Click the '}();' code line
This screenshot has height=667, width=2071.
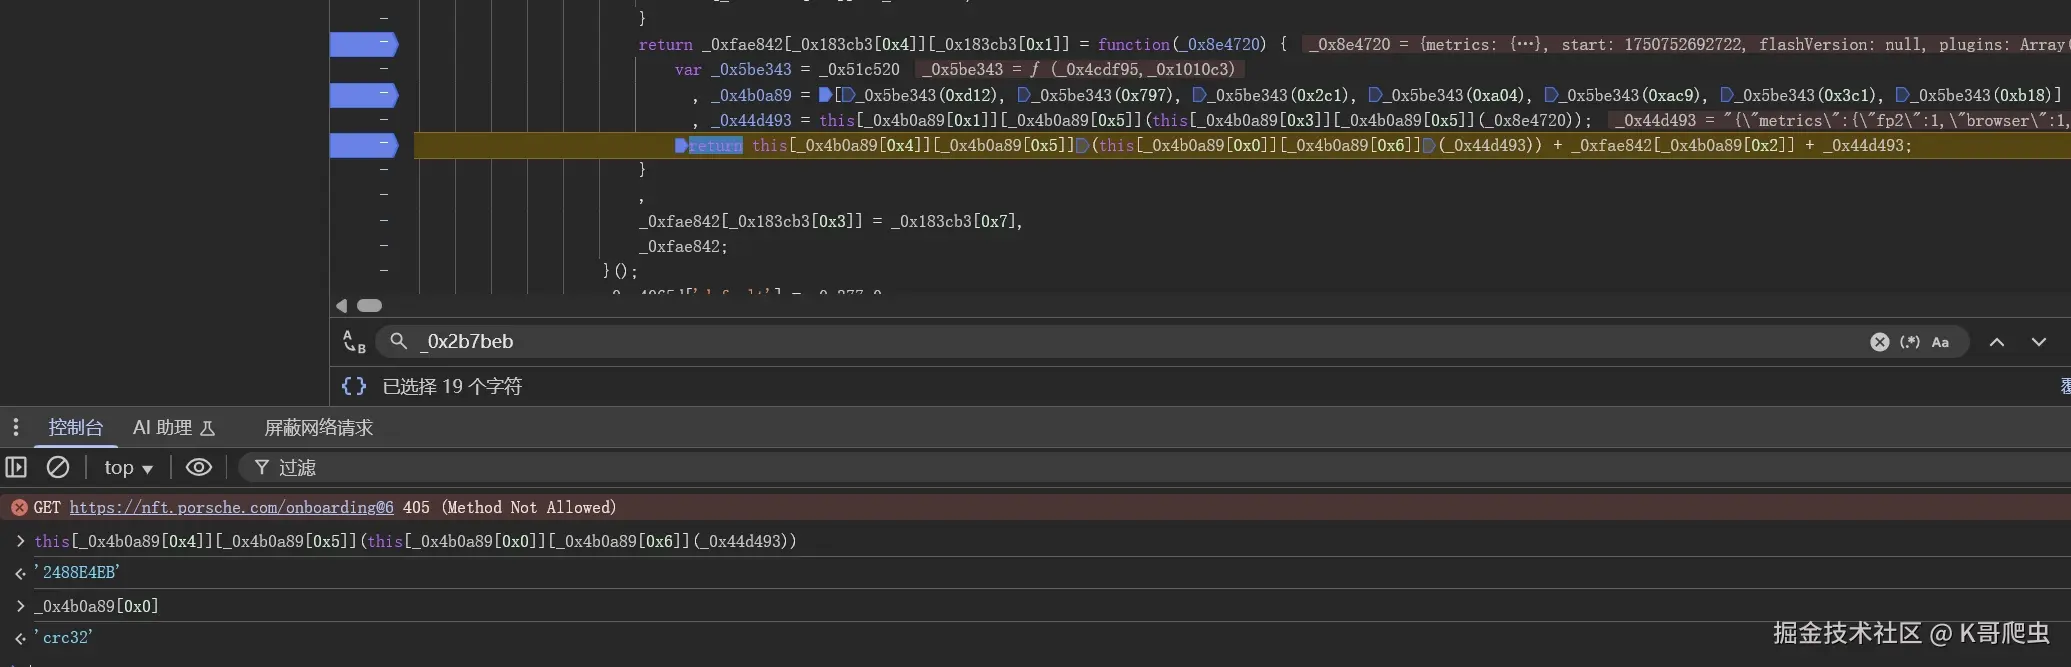pyautogui.click(x=620, y=271)
